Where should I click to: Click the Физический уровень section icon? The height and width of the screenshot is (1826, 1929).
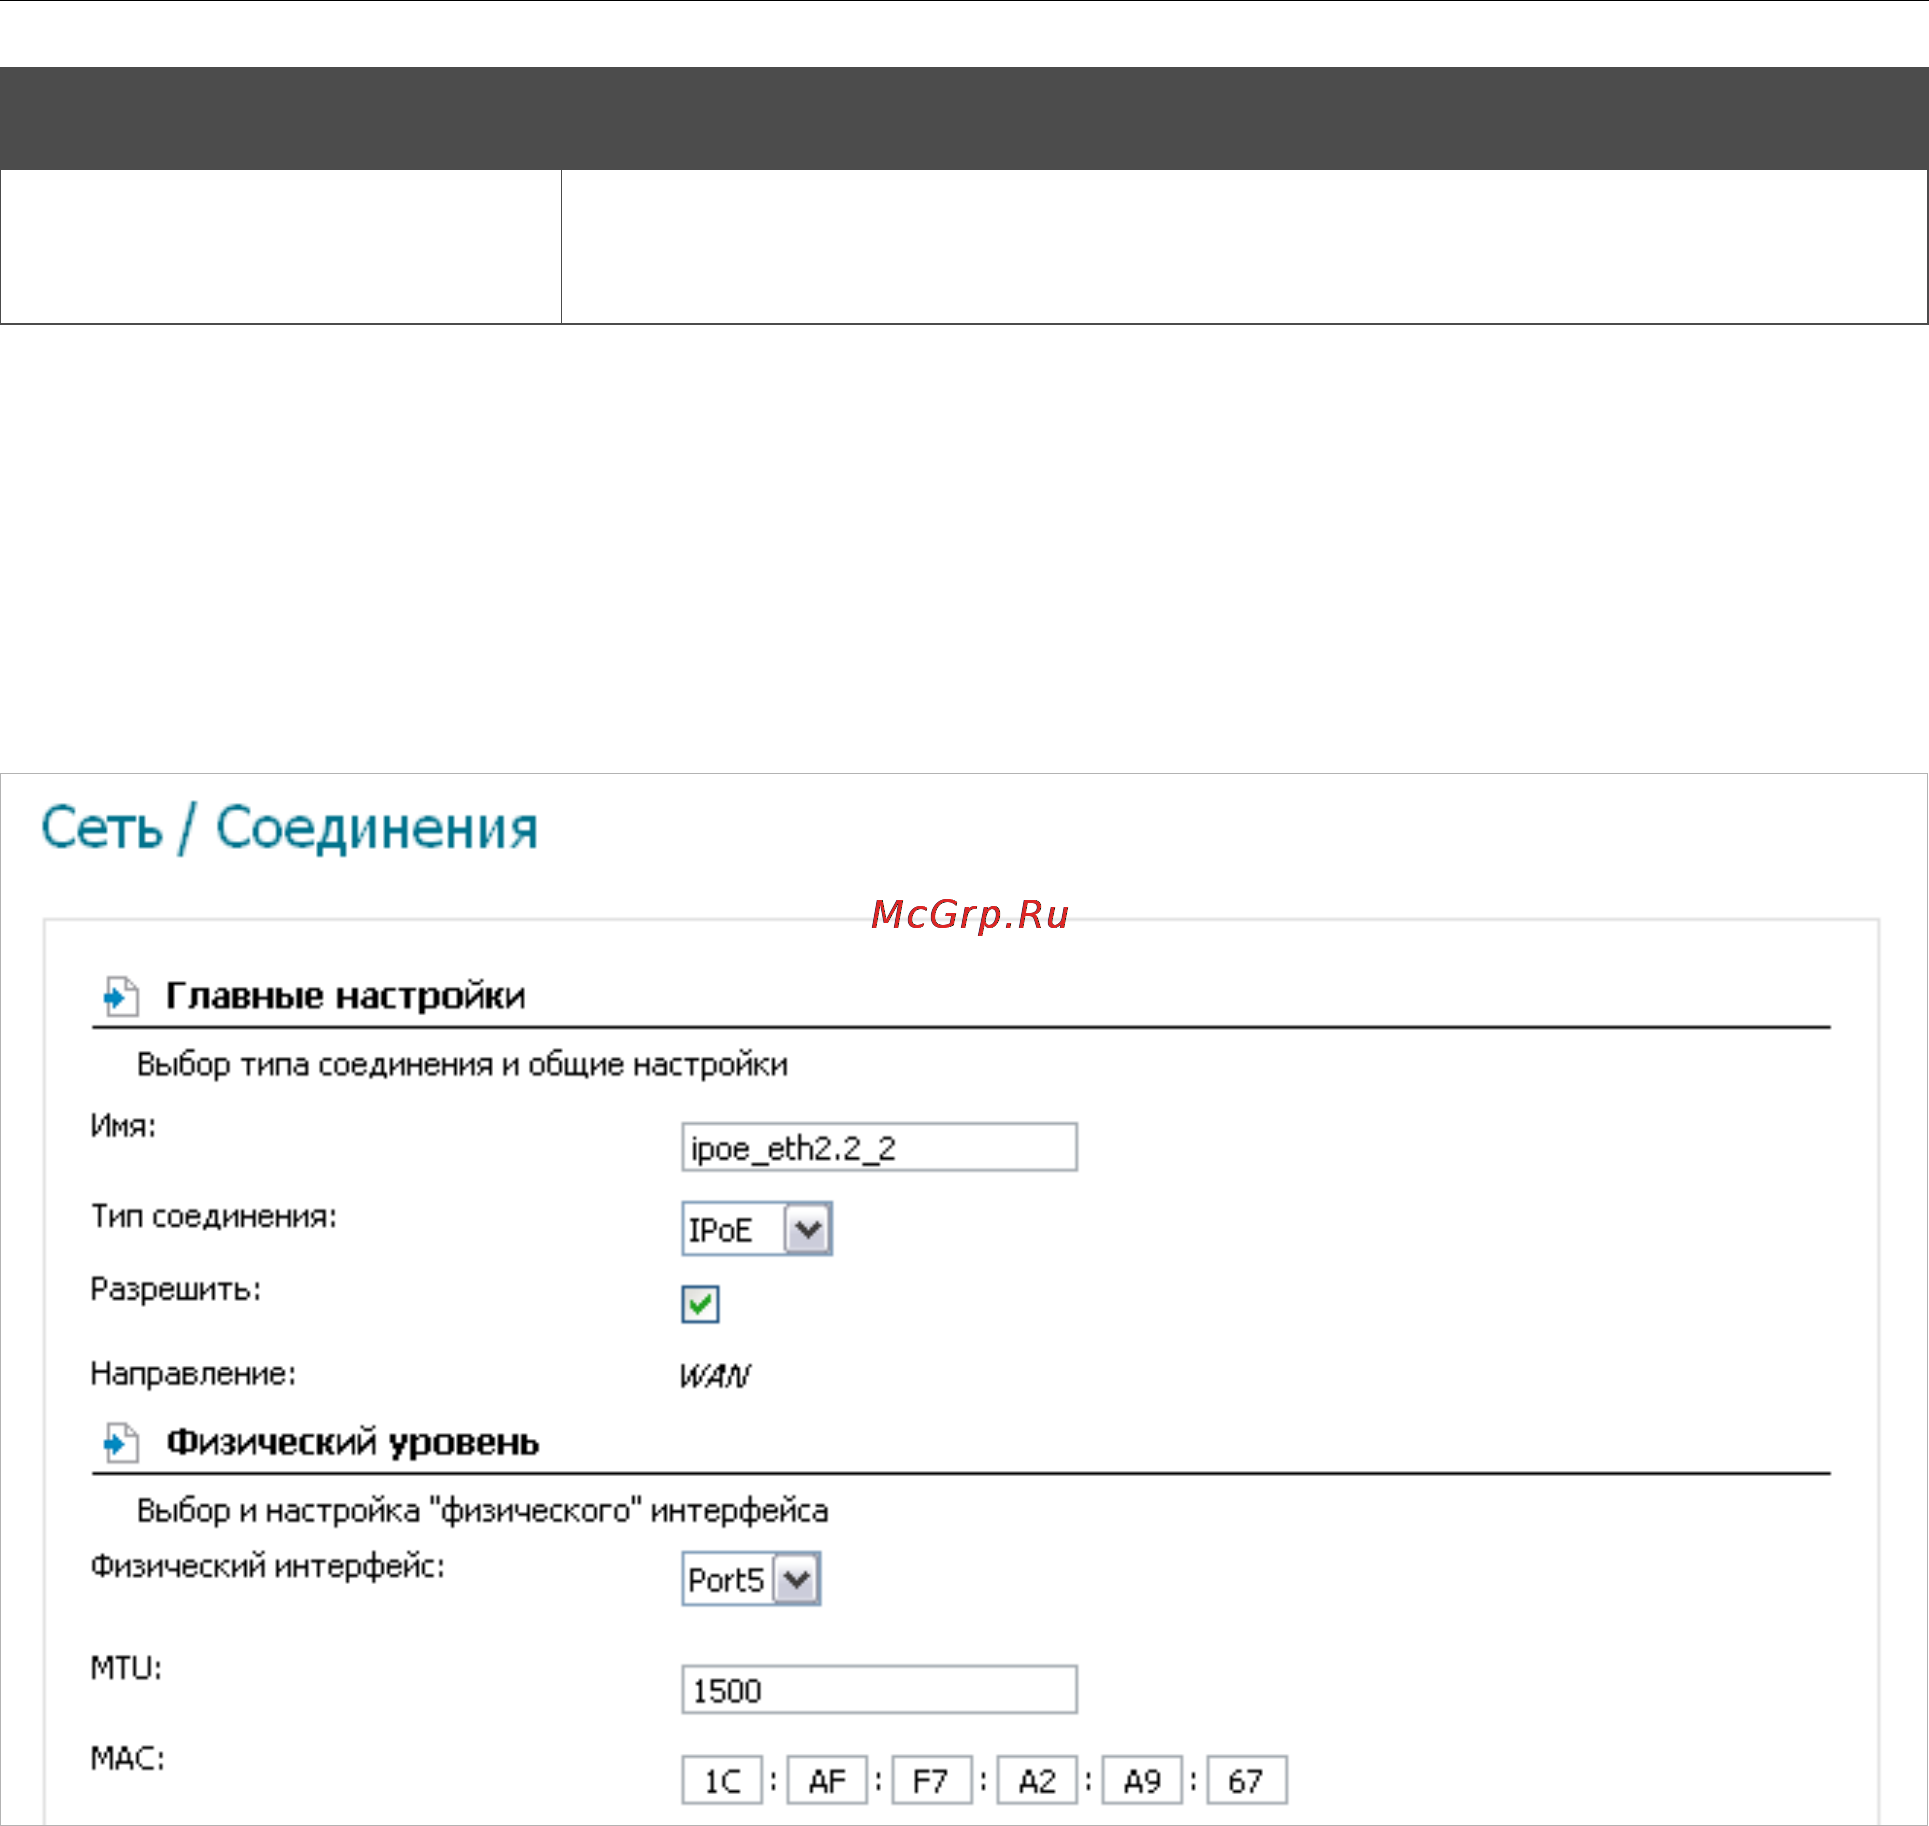point(121,1442)
